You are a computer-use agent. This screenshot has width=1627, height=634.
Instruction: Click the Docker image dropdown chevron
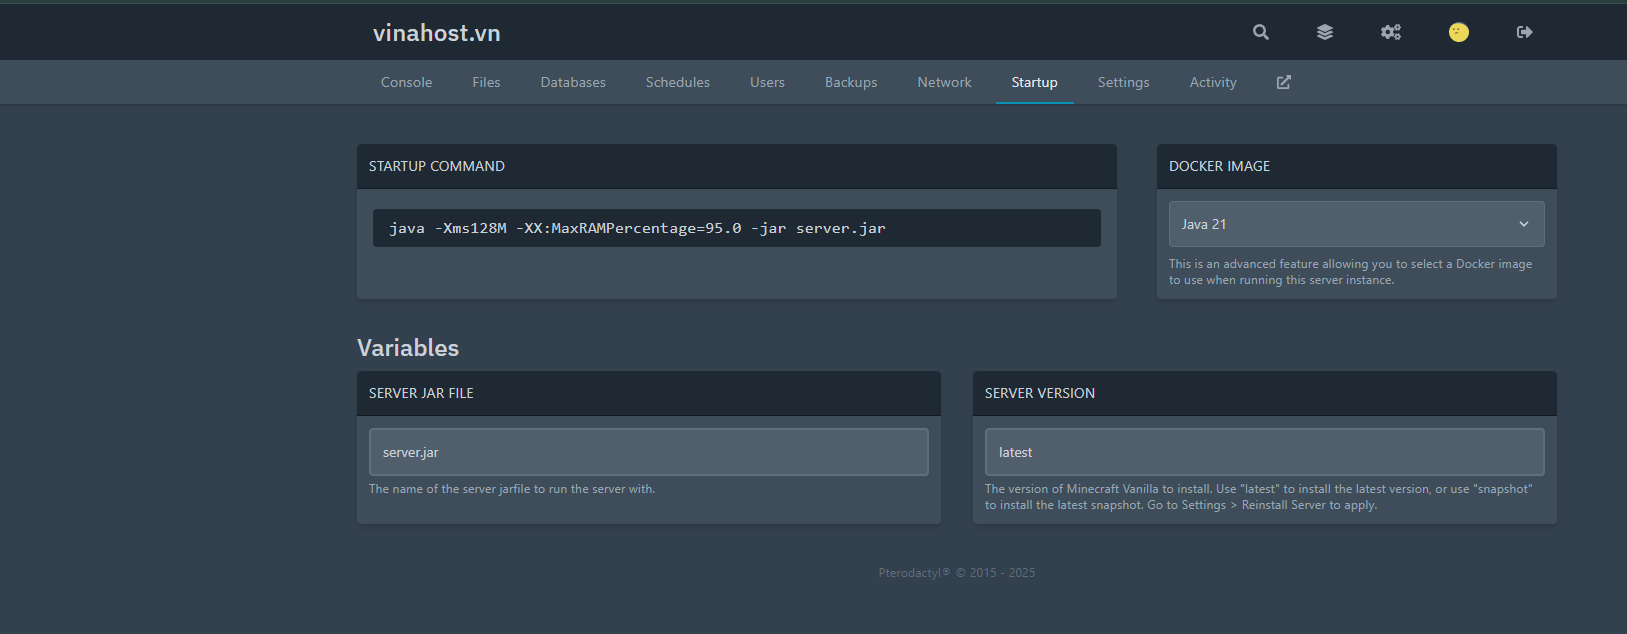pos(1523,224)
